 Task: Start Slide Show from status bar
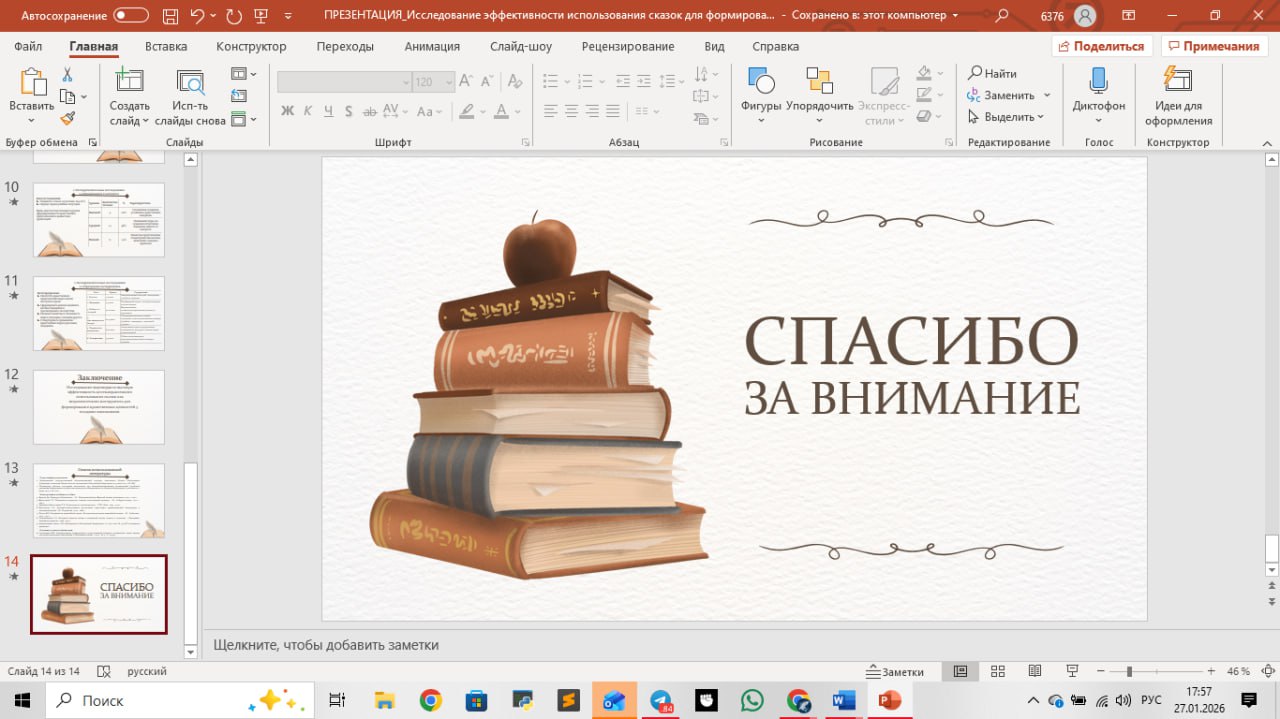(1072, 671)
